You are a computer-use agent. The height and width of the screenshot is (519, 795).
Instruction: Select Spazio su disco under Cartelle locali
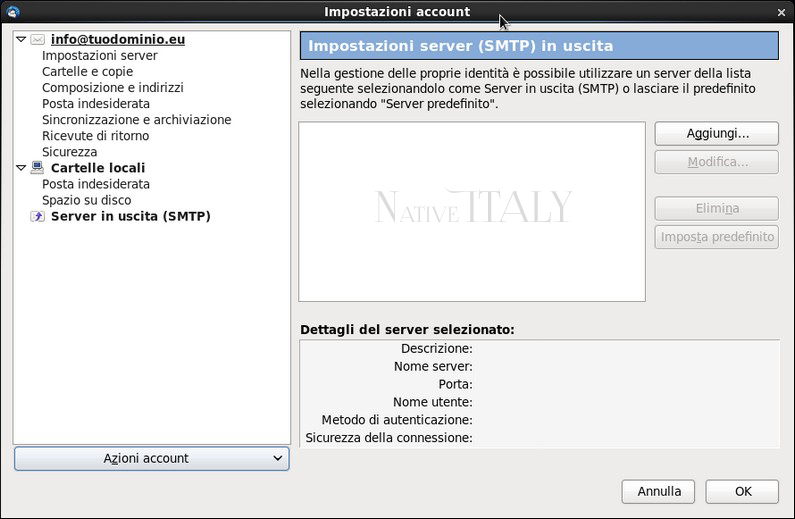click(x=86, y=200)
